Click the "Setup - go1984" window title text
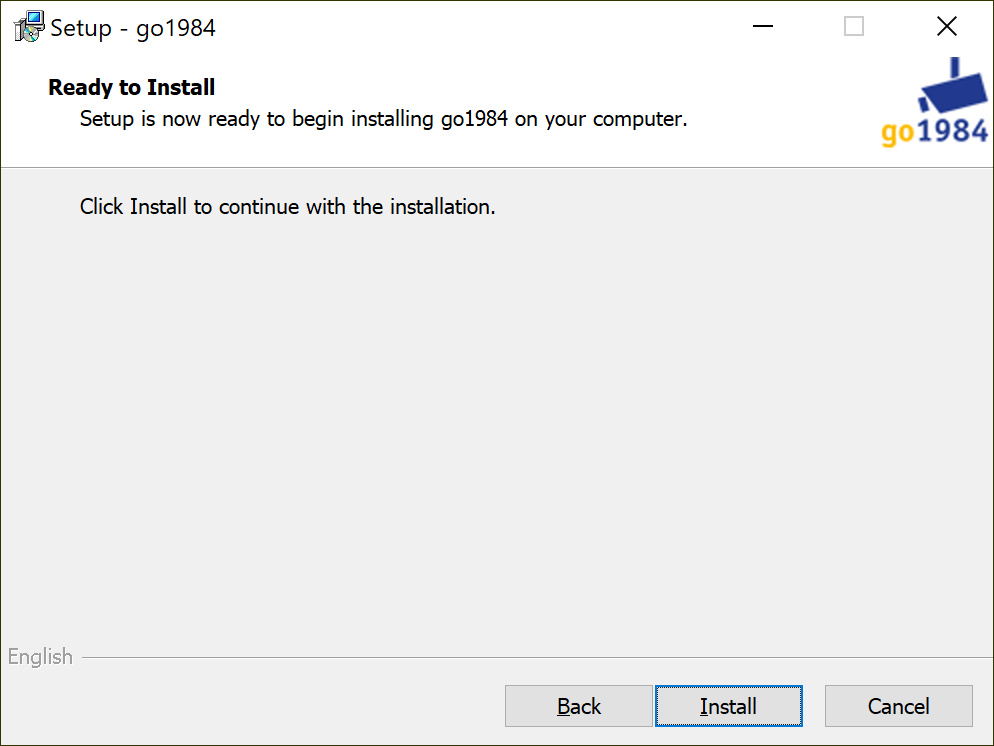Viewport: 994px width, 746px height. click(132, 28)
